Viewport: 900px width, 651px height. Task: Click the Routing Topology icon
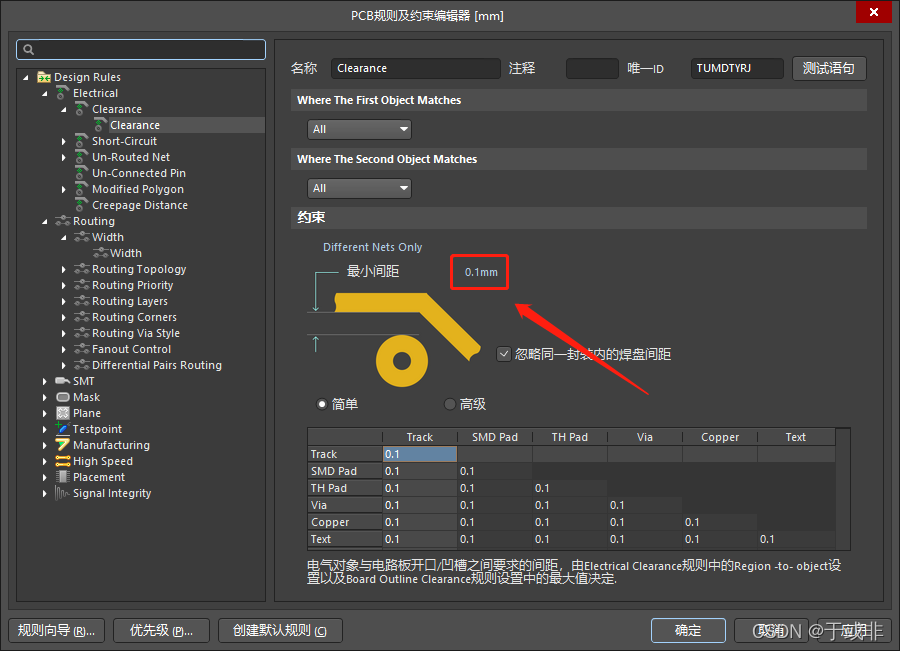[x=82, y=269]
